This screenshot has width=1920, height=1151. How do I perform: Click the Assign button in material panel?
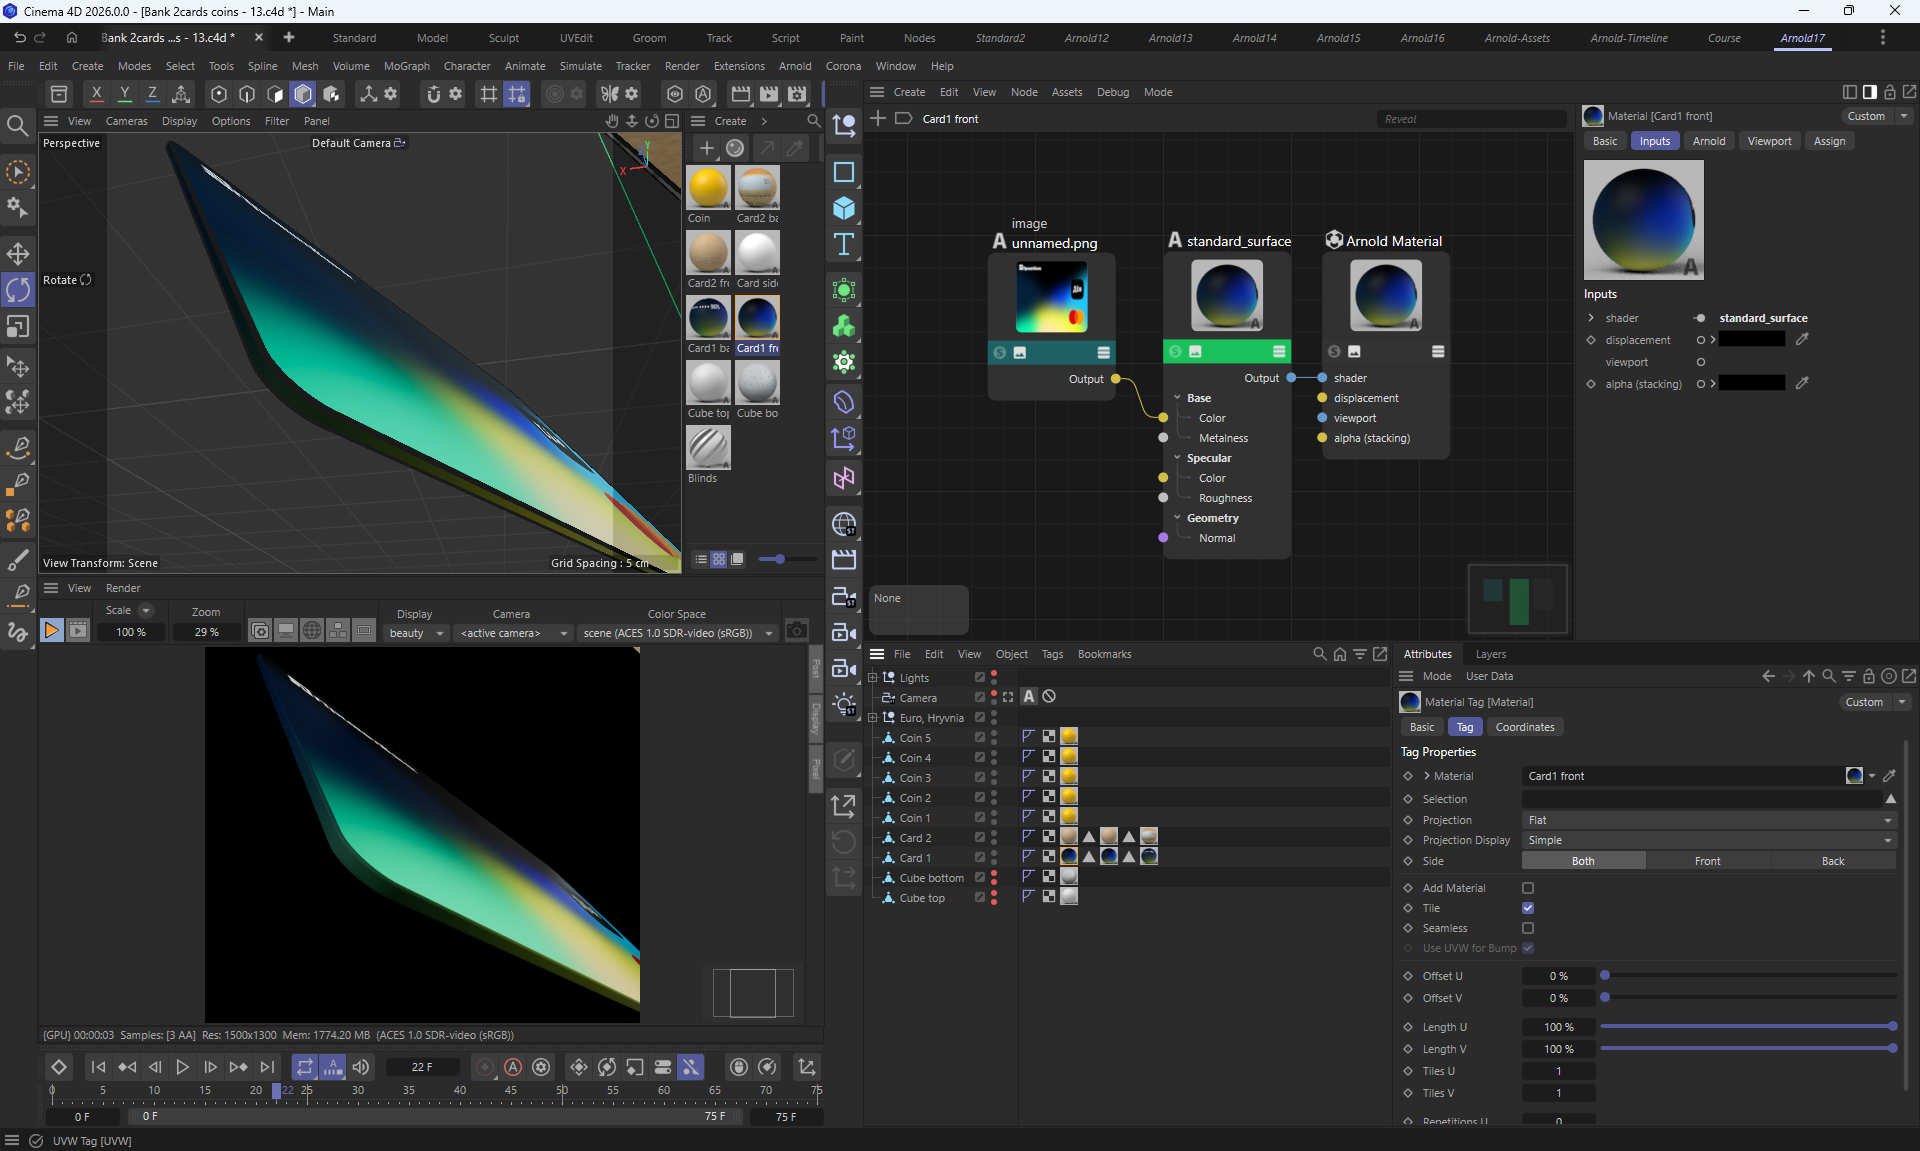[x=1829, y=141]
